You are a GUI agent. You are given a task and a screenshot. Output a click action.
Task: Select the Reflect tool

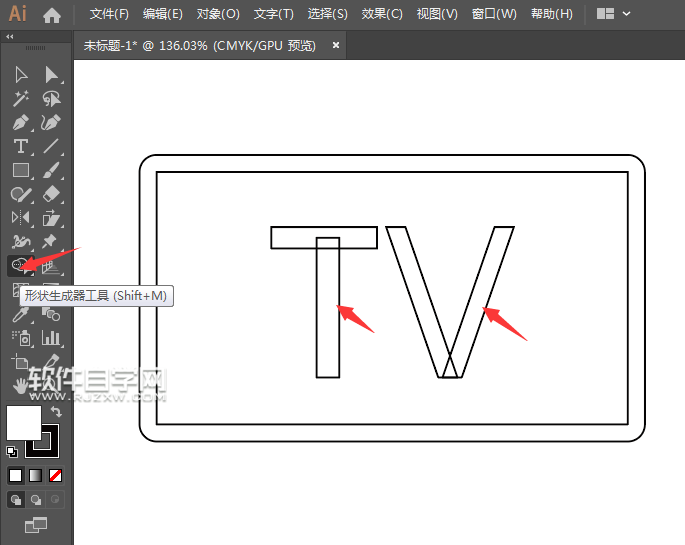click(21, 217)
